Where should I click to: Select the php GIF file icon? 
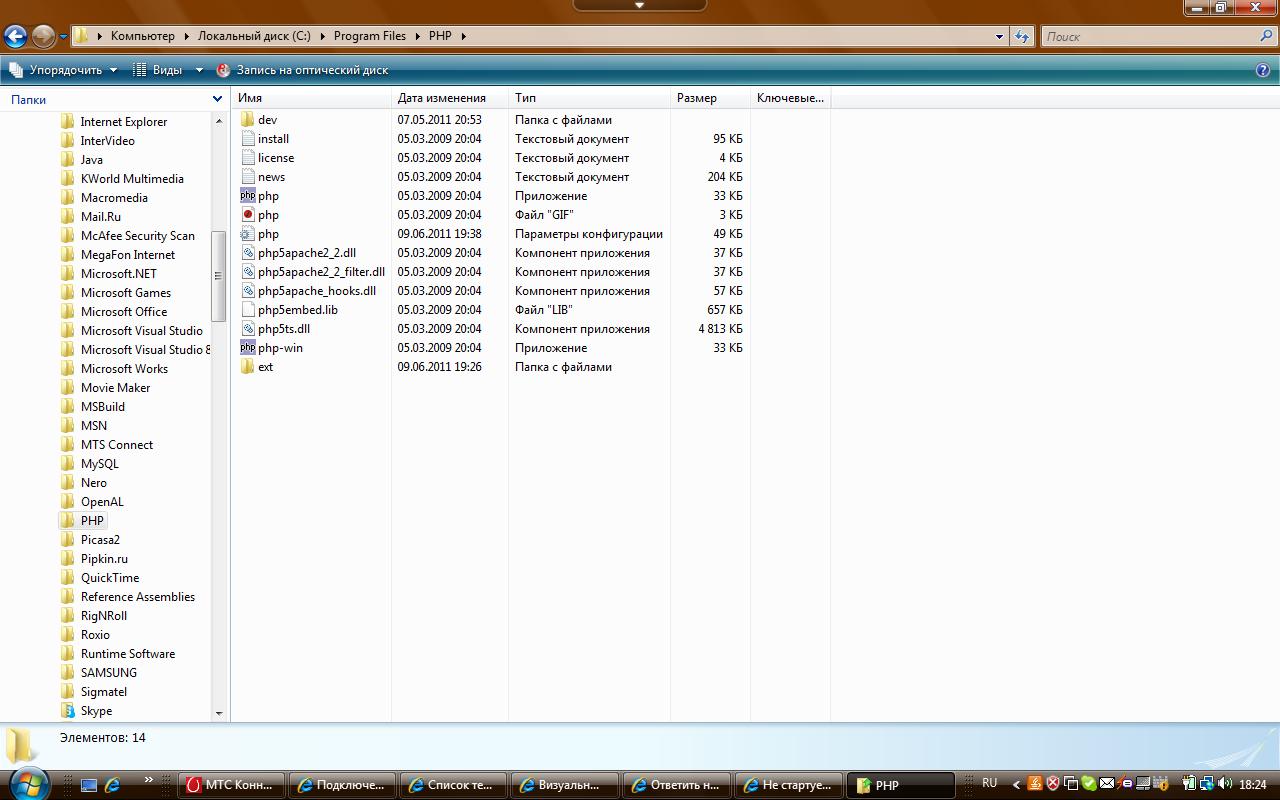click(248, 215)
